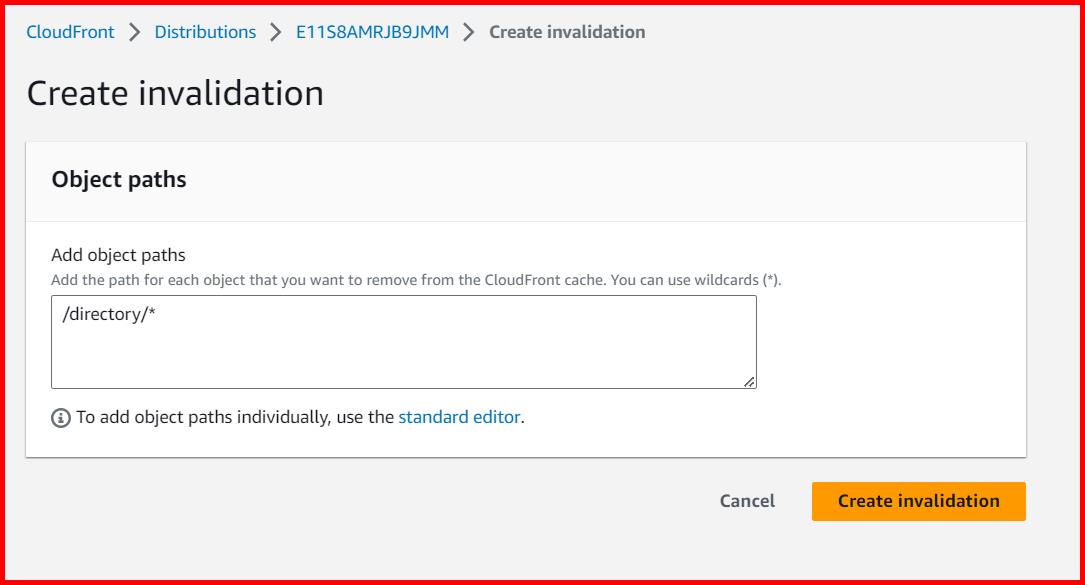Image resolution: width=1085 pixels, height=585 pixels.
Task: Select the Create invalidation breadcrumb label
Action: 564,31
